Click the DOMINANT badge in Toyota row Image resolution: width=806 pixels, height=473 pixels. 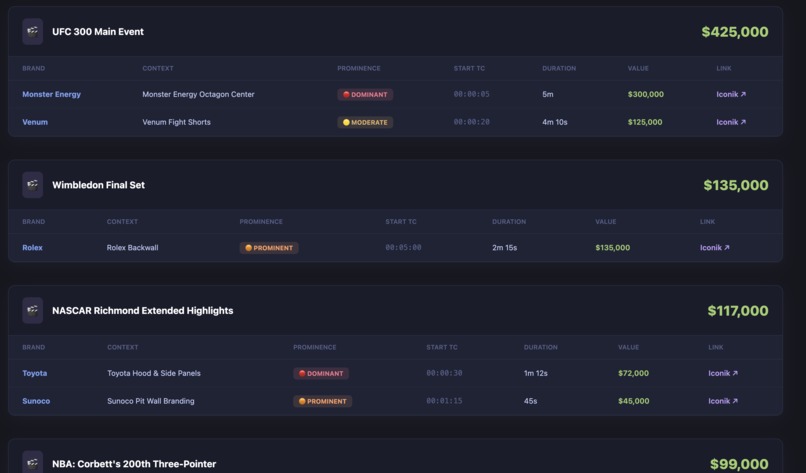point(321,373)
